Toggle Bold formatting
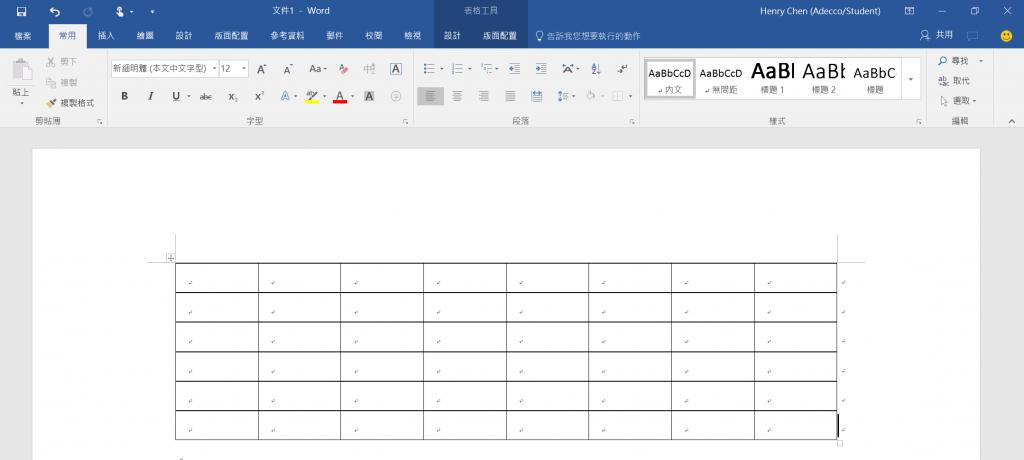Viewport: 1024px width, 460px height. pyautogui.click(x=125, y=96)
